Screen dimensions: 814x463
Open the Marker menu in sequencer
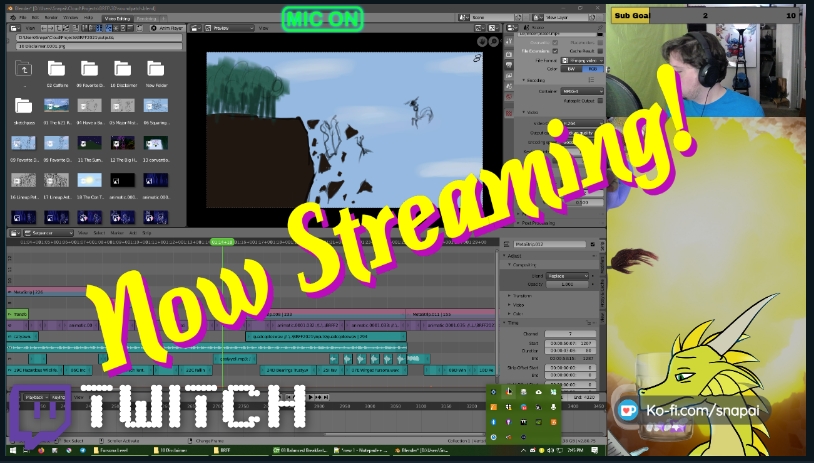(117, 233)
